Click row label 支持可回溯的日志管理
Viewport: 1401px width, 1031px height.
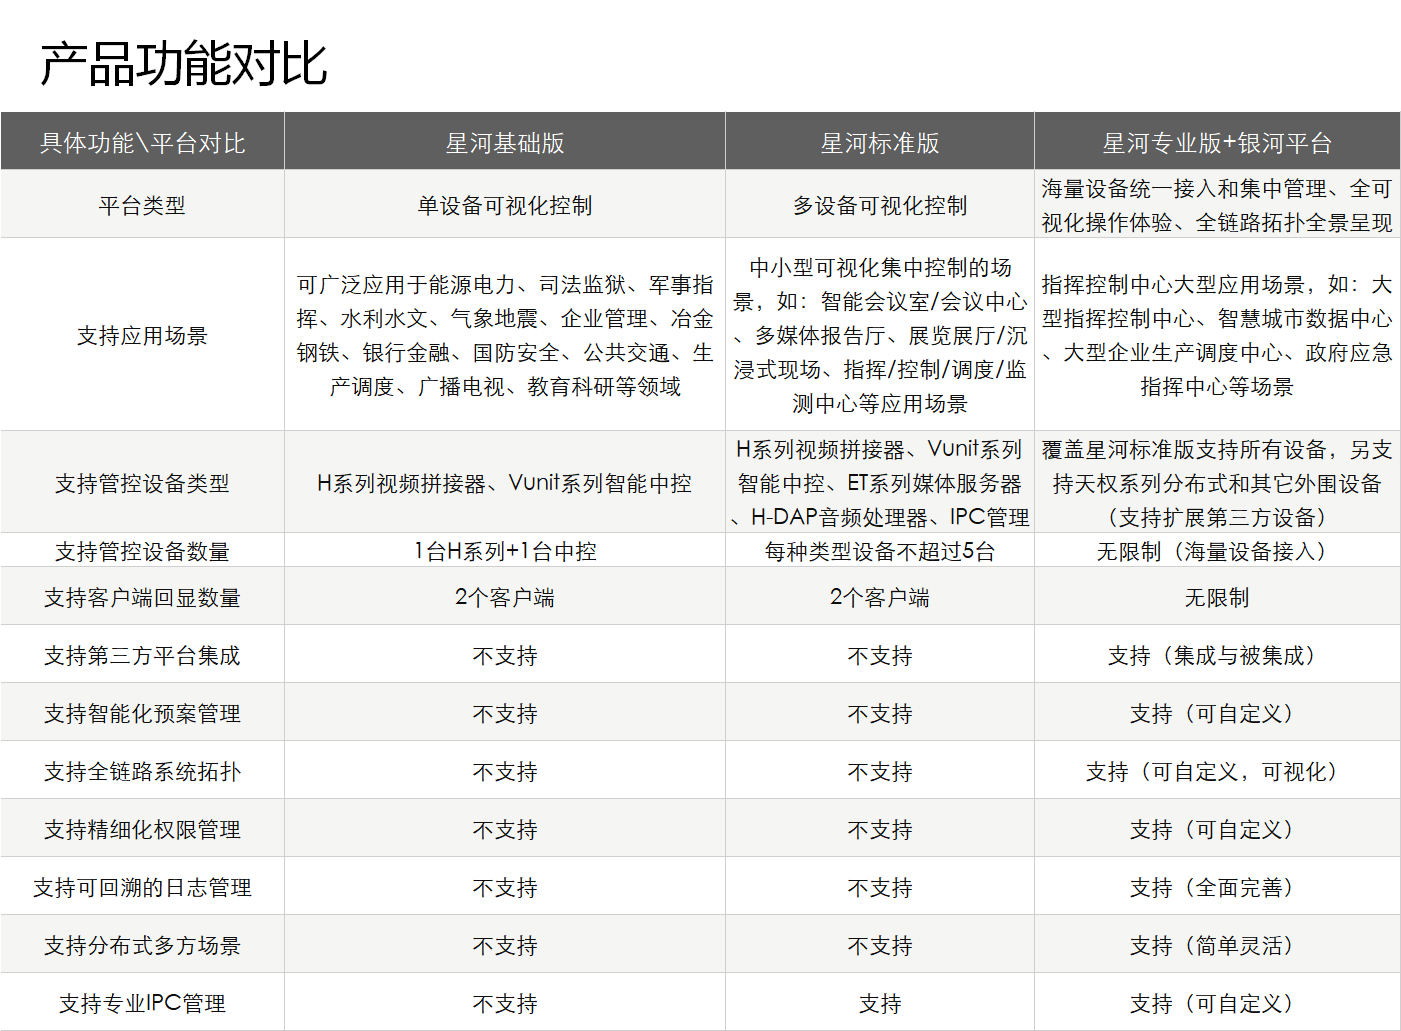click(142, 888)
